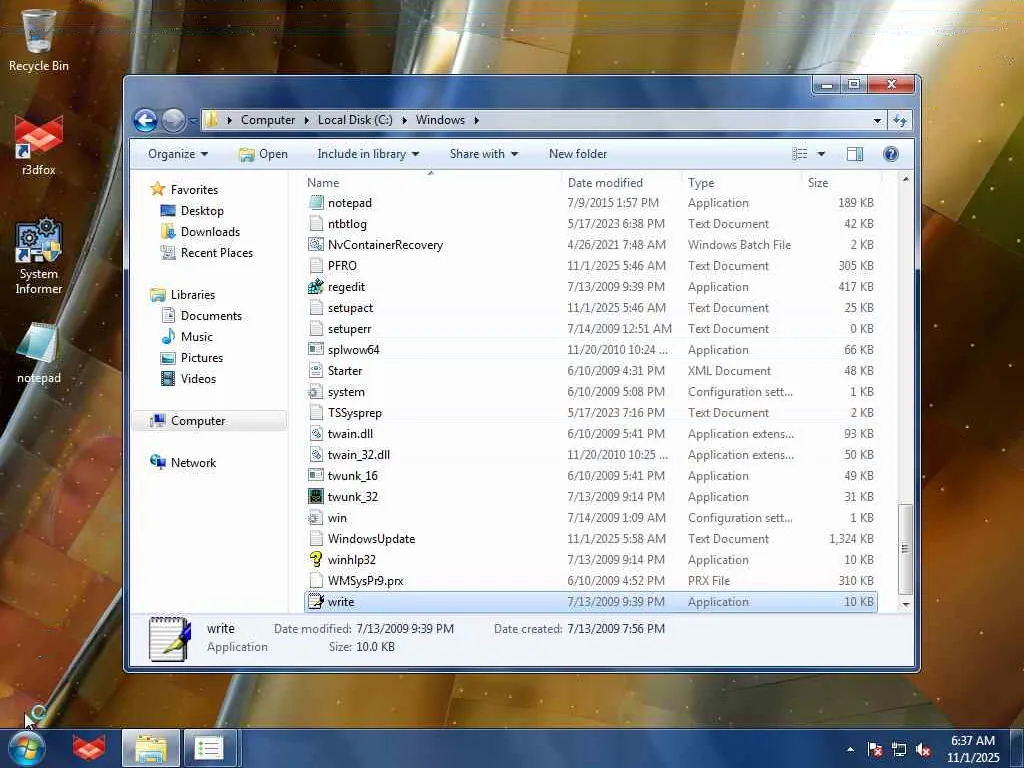This screenshot has height=768, width=1024.
Task: Click the Explorer forward arrow button
Action: click(173, 120)
